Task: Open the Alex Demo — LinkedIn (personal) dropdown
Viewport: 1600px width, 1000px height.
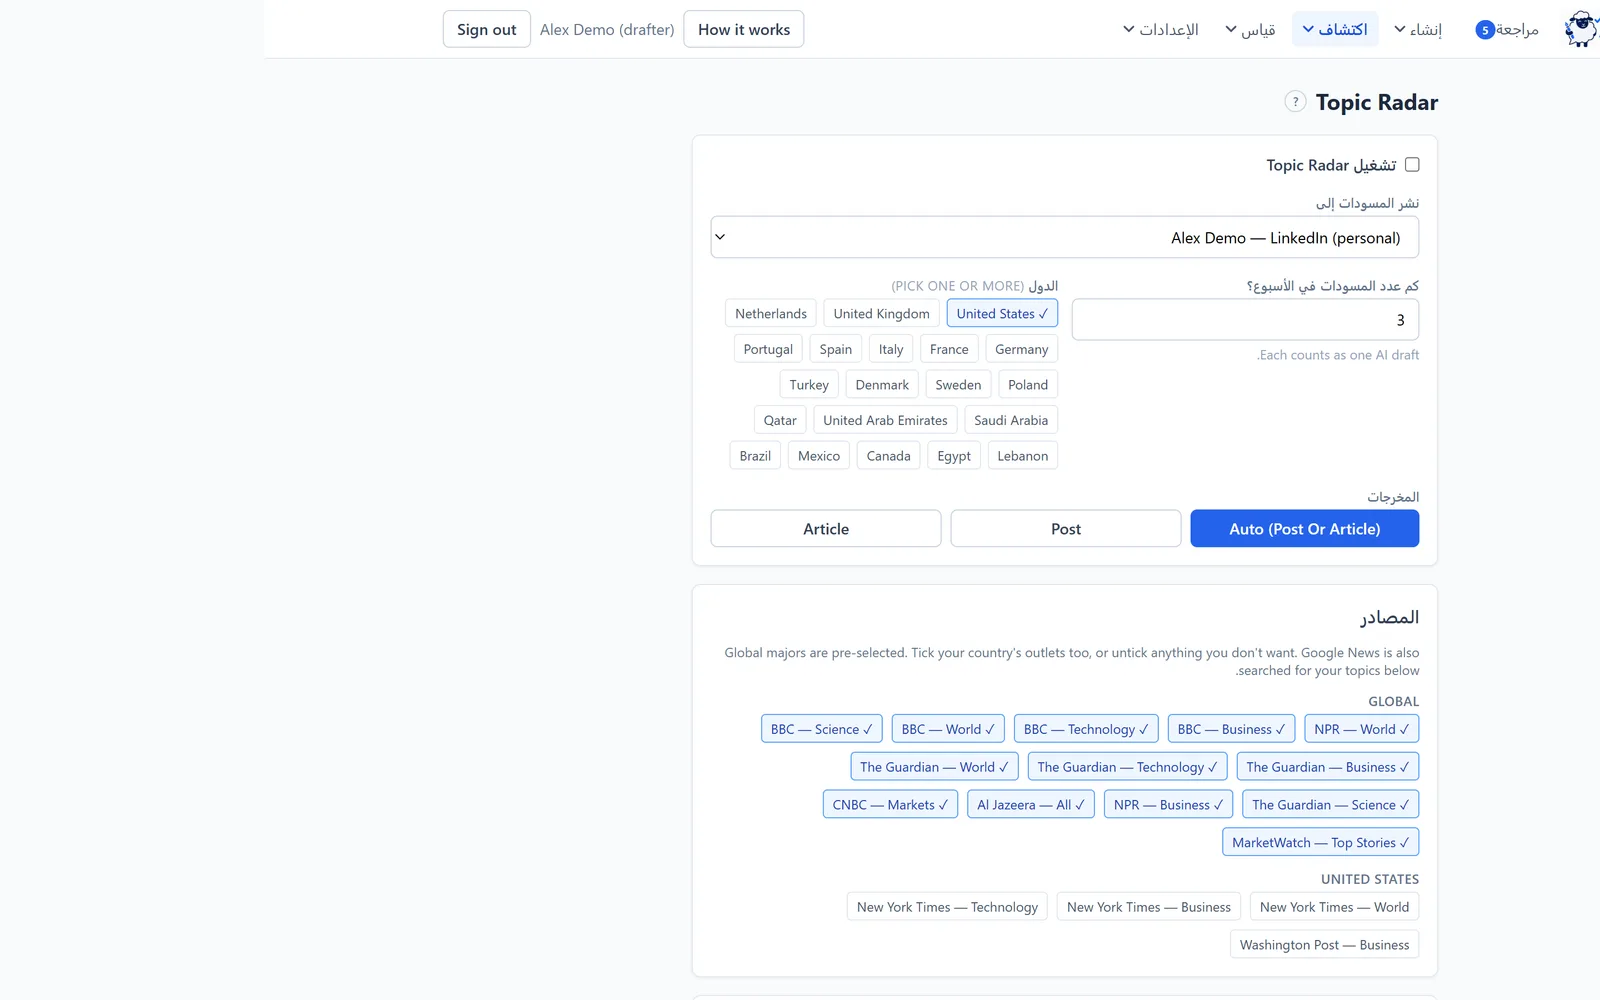Action: click(1065, 238)
